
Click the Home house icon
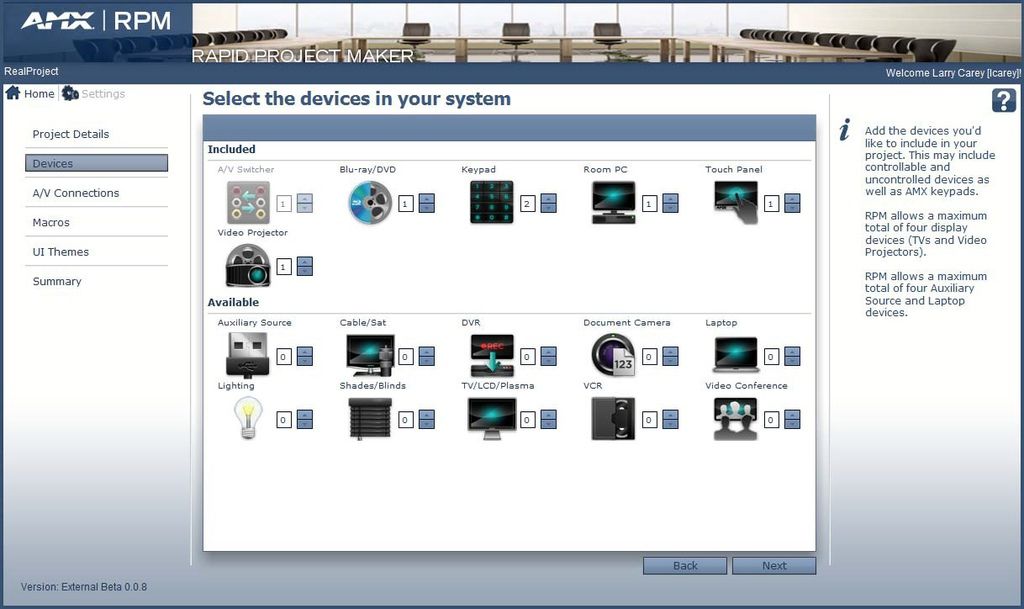pos(13,93)
